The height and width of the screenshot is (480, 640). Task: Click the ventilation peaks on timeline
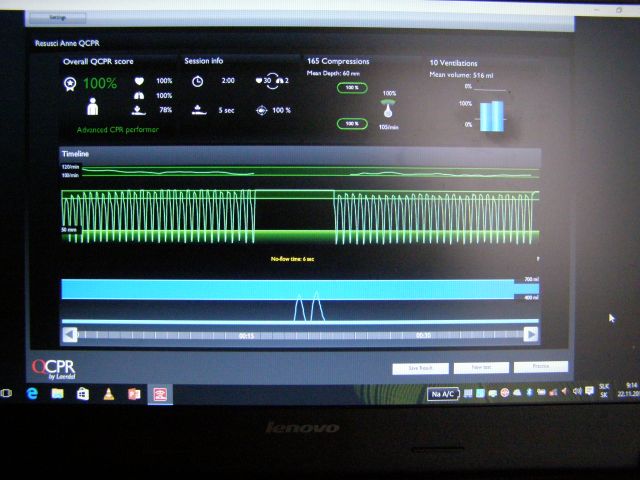point(307,307)
